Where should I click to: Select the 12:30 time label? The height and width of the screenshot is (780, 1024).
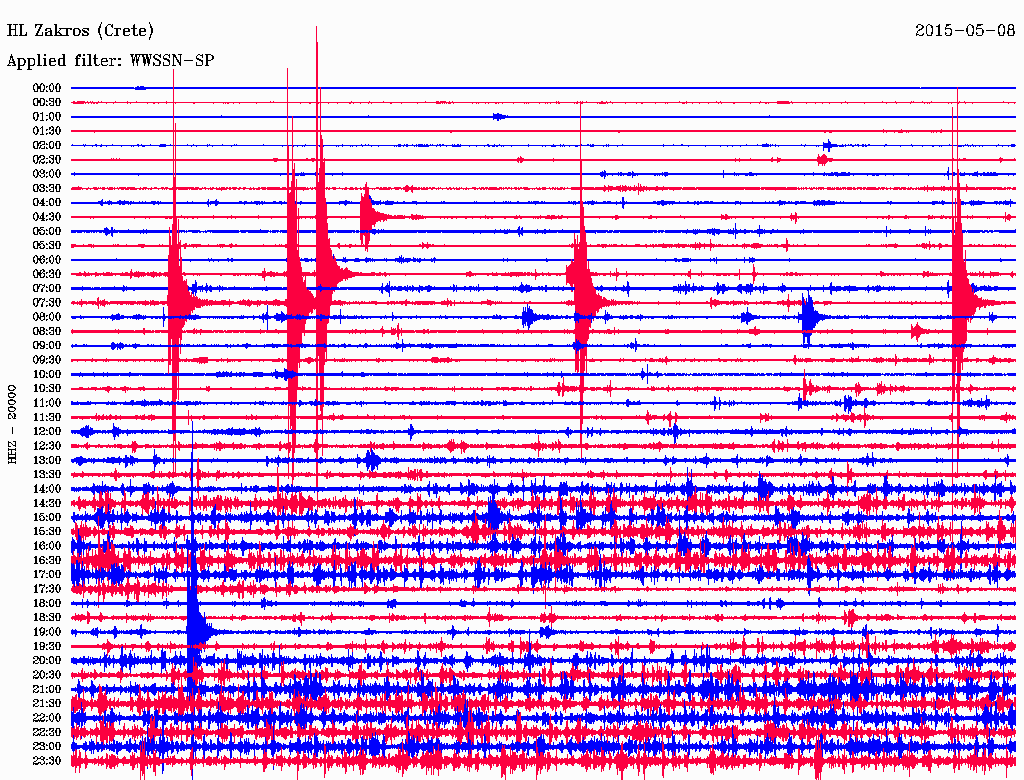coord(47,446)
